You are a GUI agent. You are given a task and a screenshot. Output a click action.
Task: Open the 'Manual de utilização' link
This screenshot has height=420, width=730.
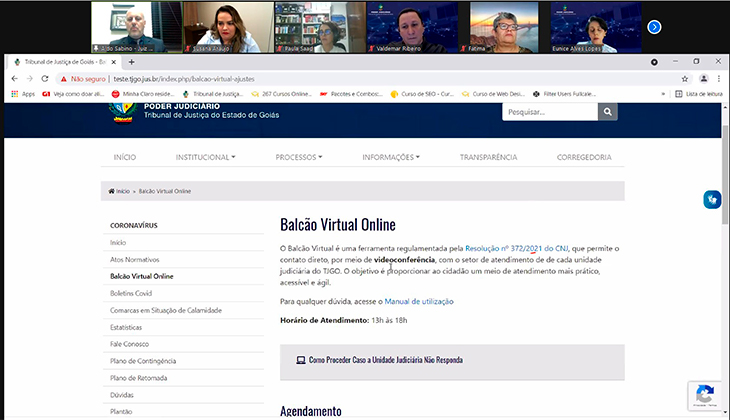tap(419, 302)
